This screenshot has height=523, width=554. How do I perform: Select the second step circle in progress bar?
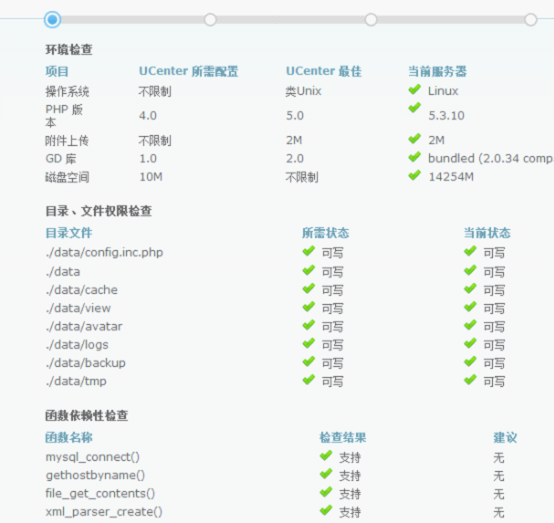tap(210, 19)
